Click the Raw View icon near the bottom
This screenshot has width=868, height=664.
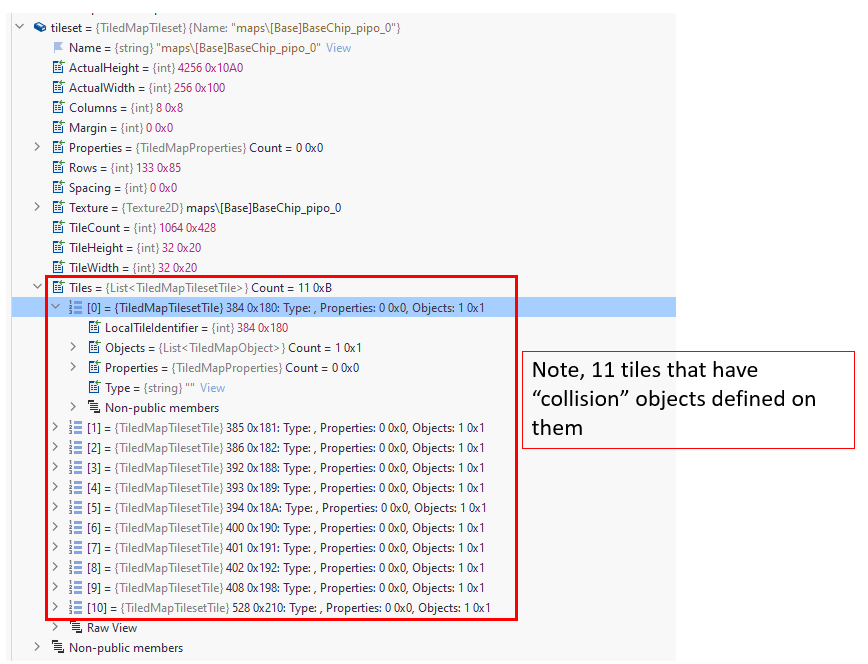74,627
